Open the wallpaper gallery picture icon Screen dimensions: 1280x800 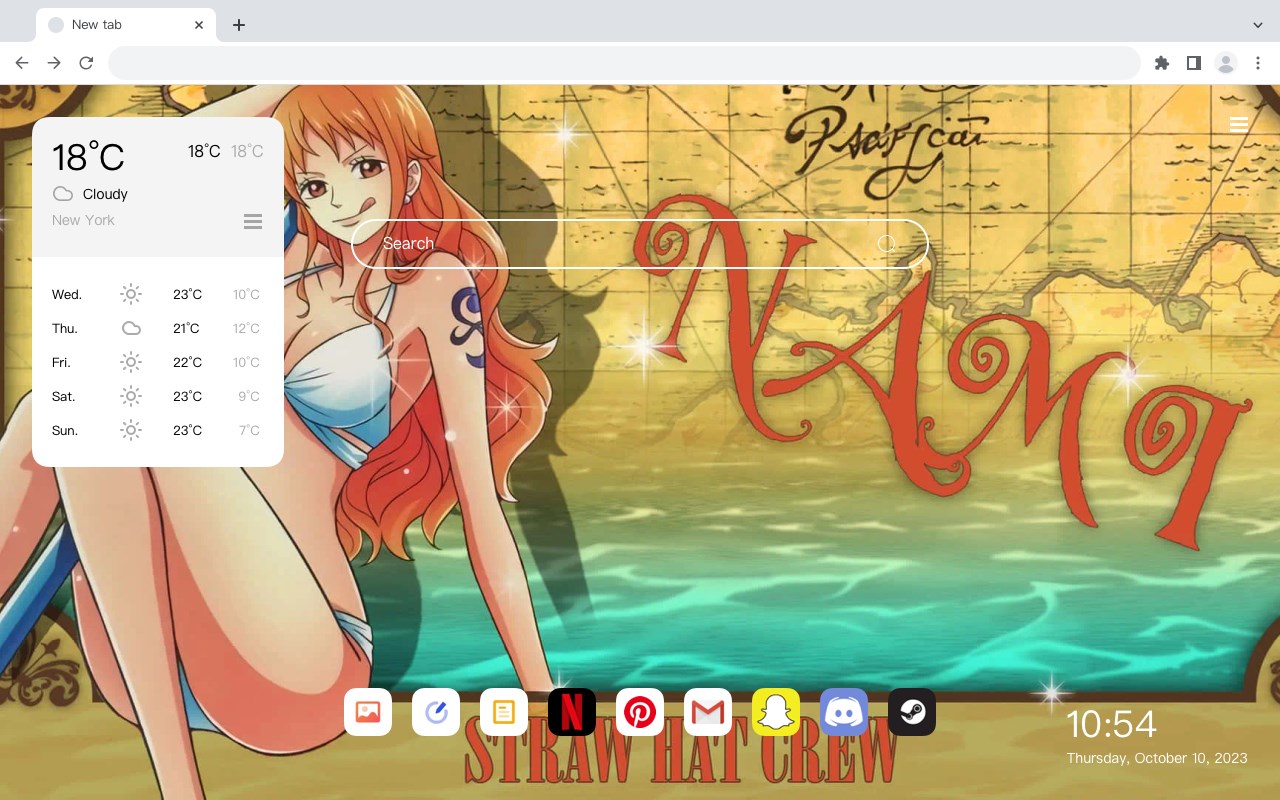point(368,712)
